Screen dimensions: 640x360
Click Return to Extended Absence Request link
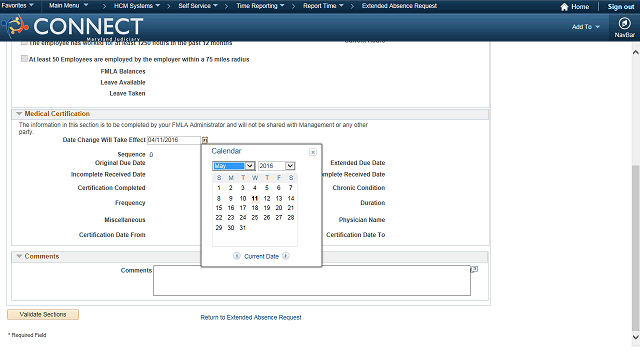(x=251, y=318)
